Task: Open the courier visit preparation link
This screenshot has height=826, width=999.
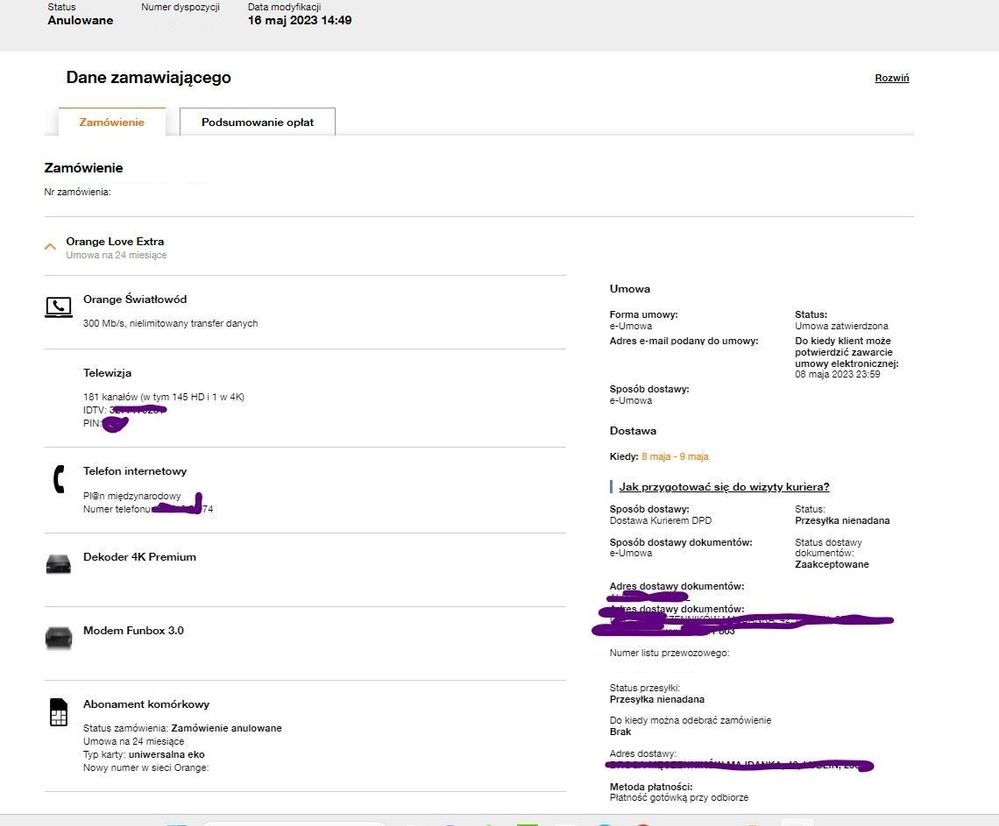Action: [723, 487]
